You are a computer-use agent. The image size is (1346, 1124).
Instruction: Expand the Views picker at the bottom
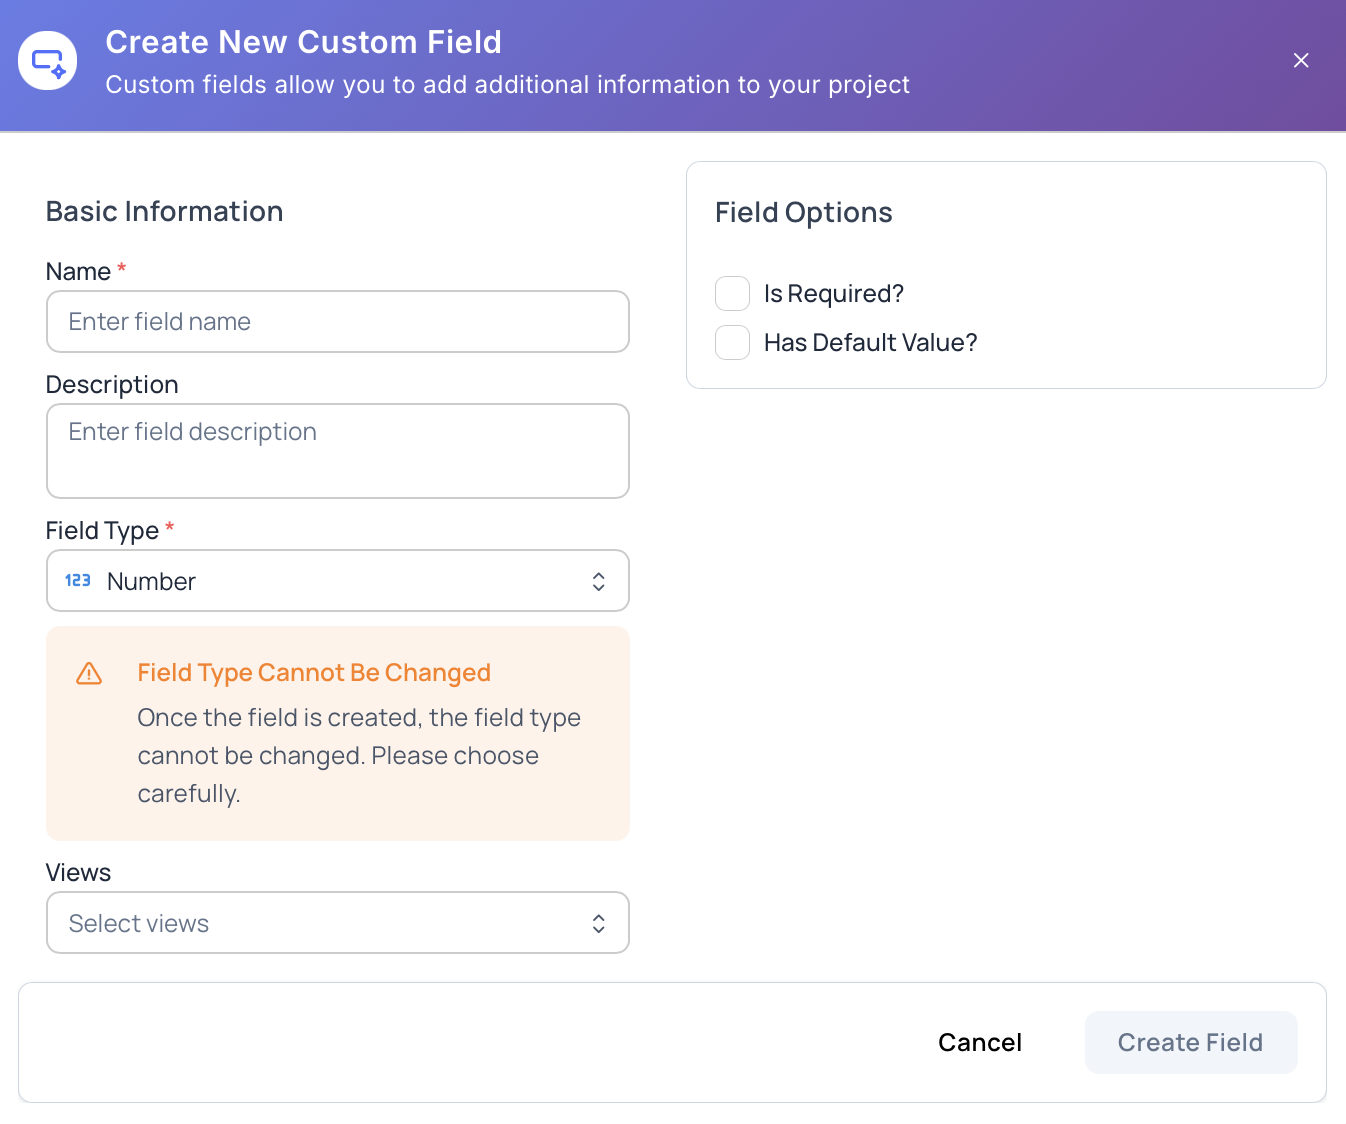pos(338,922)
